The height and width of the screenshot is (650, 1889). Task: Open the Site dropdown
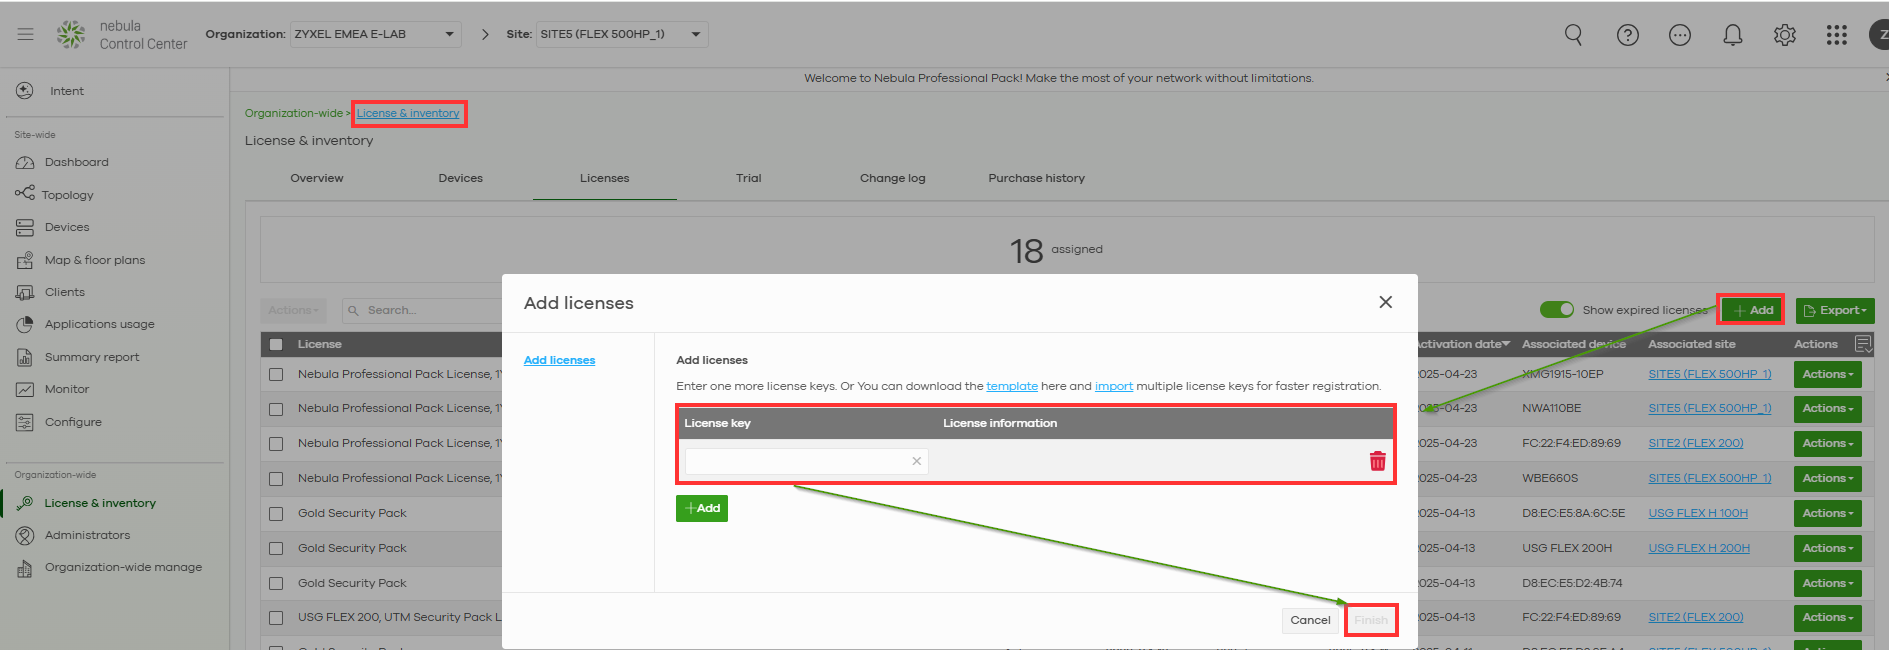pyautogui.click(x=622, y=34)
